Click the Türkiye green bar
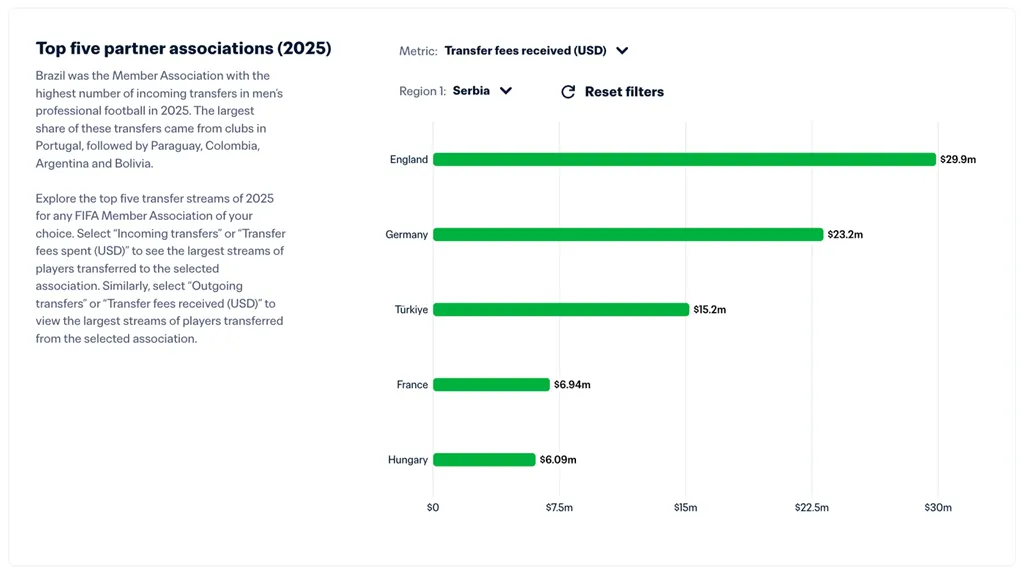Screen dimensions: 1024x573 (x=561, y=310)
